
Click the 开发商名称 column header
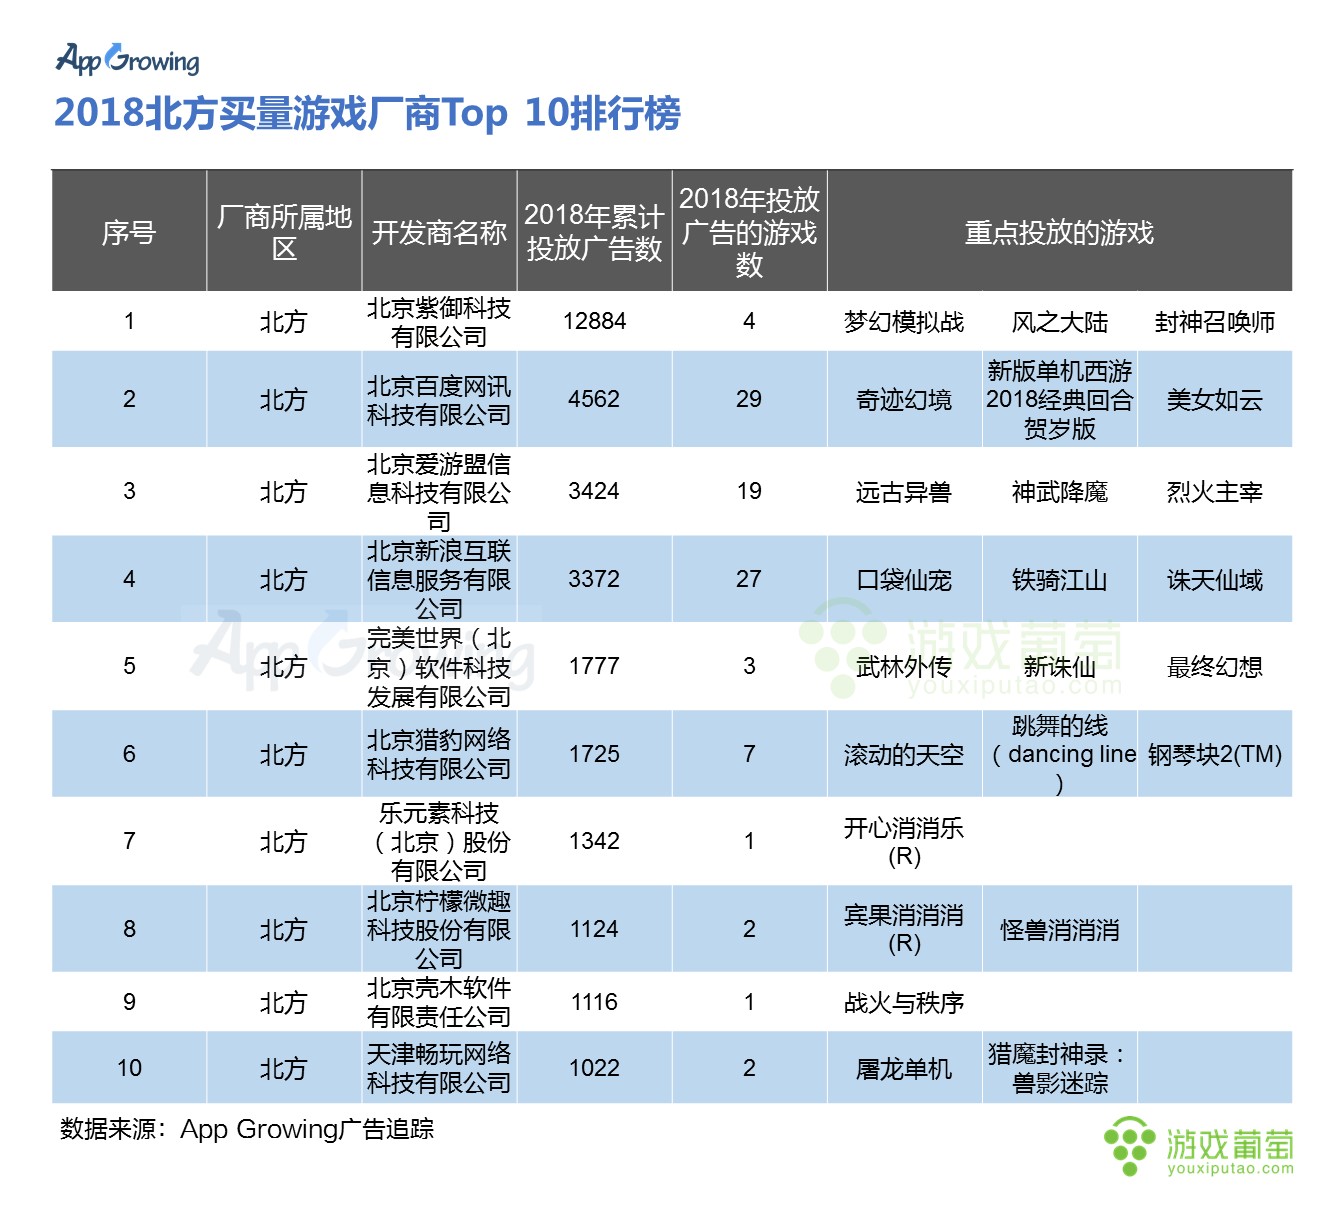click(x=439, y=232)
